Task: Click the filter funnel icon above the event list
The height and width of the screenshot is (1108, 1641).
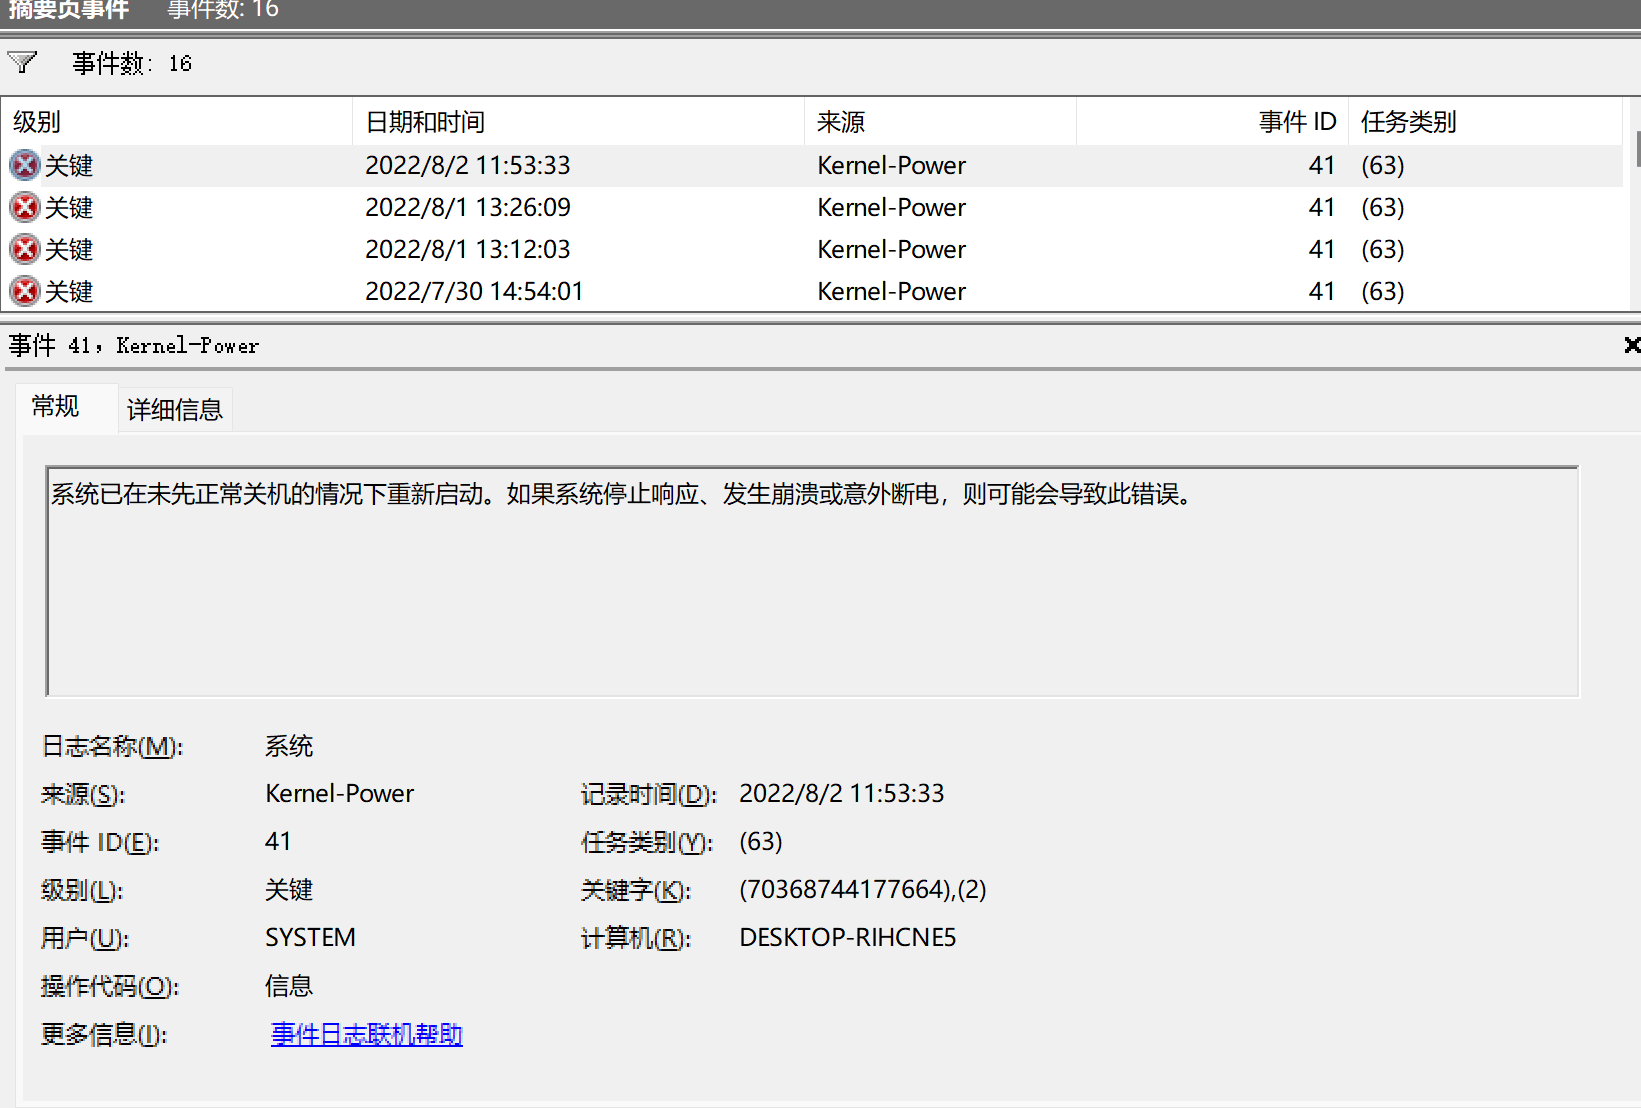Action: pyautogui.click(x=21, y=62)
